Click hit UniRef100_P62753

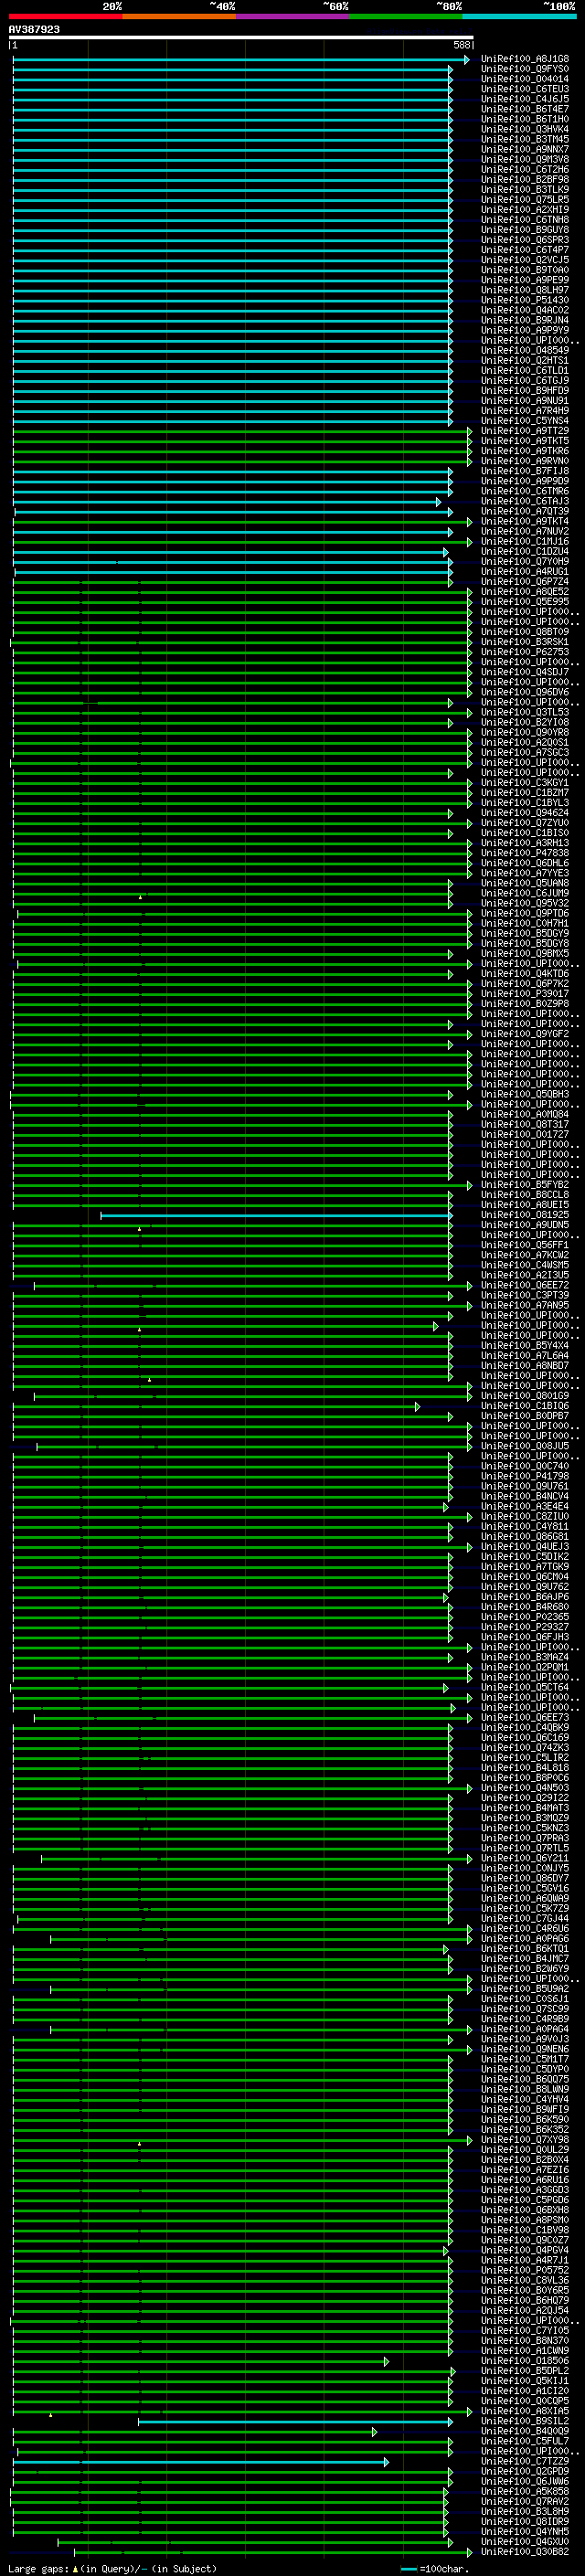click(525, 652)
